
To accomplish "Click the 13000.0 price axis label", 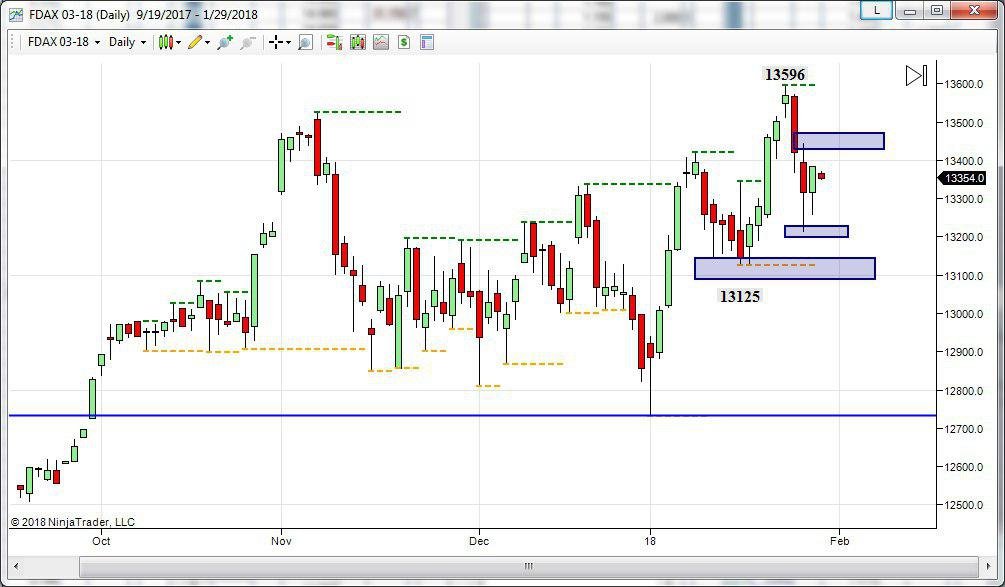I will [x=963, y=314].
